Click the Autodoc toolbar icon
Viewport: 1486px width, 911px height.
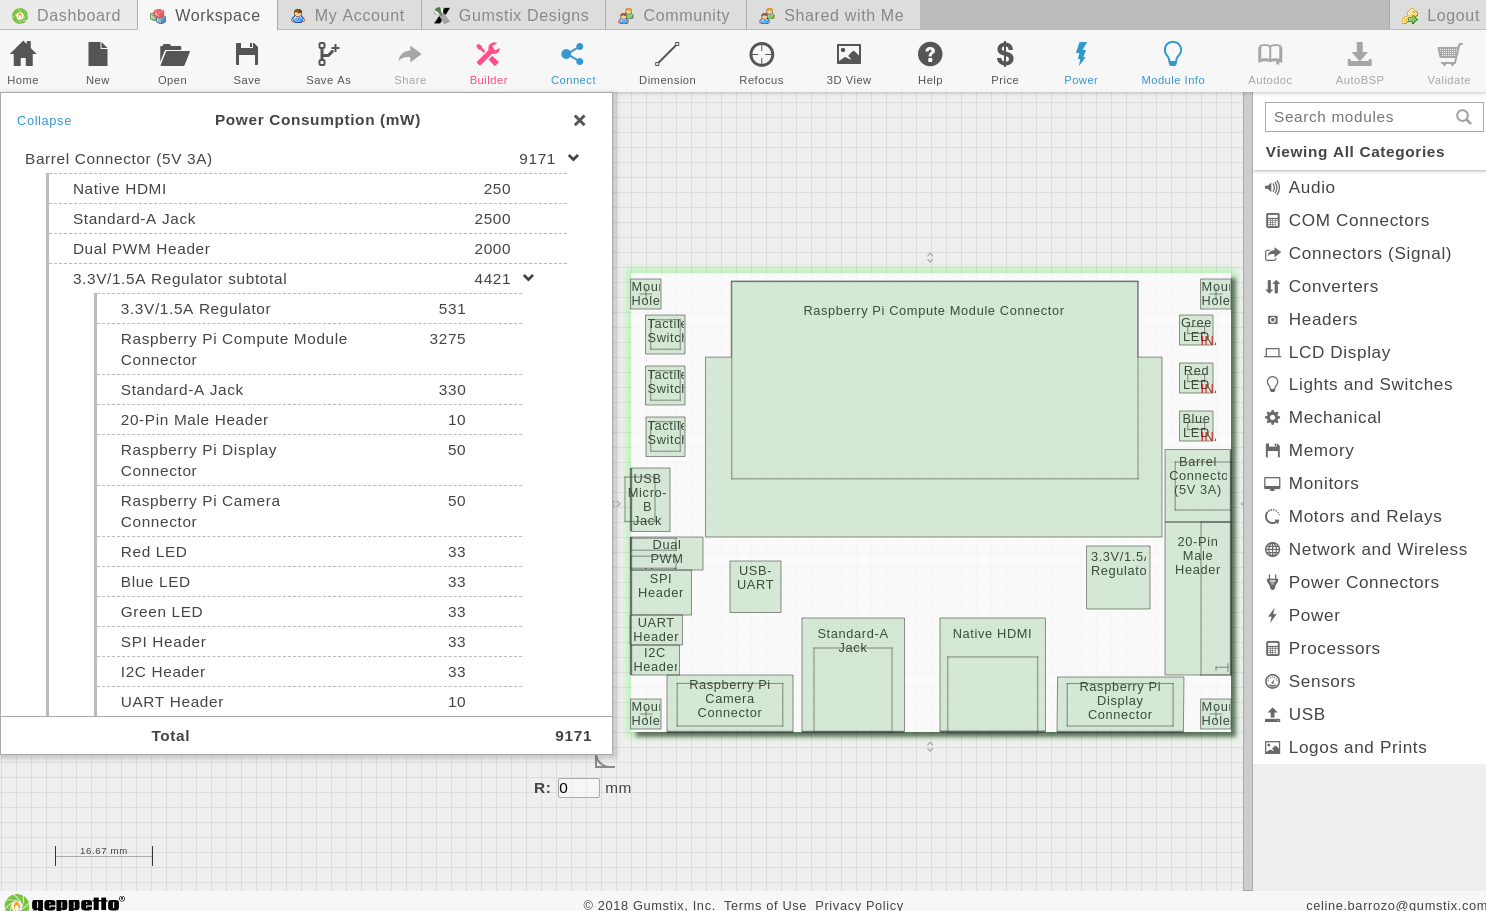(x=1270, y=63)
